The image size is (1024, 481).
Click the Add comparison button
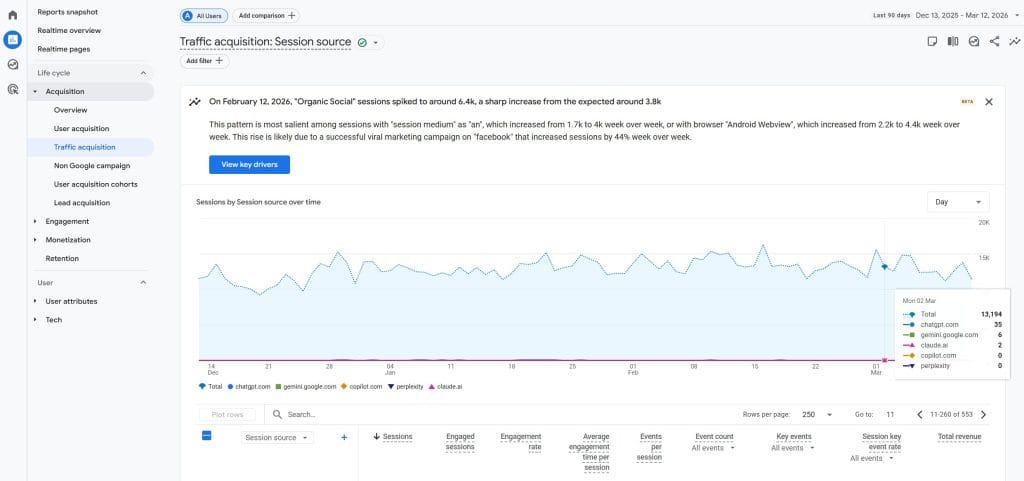point(266,15)
